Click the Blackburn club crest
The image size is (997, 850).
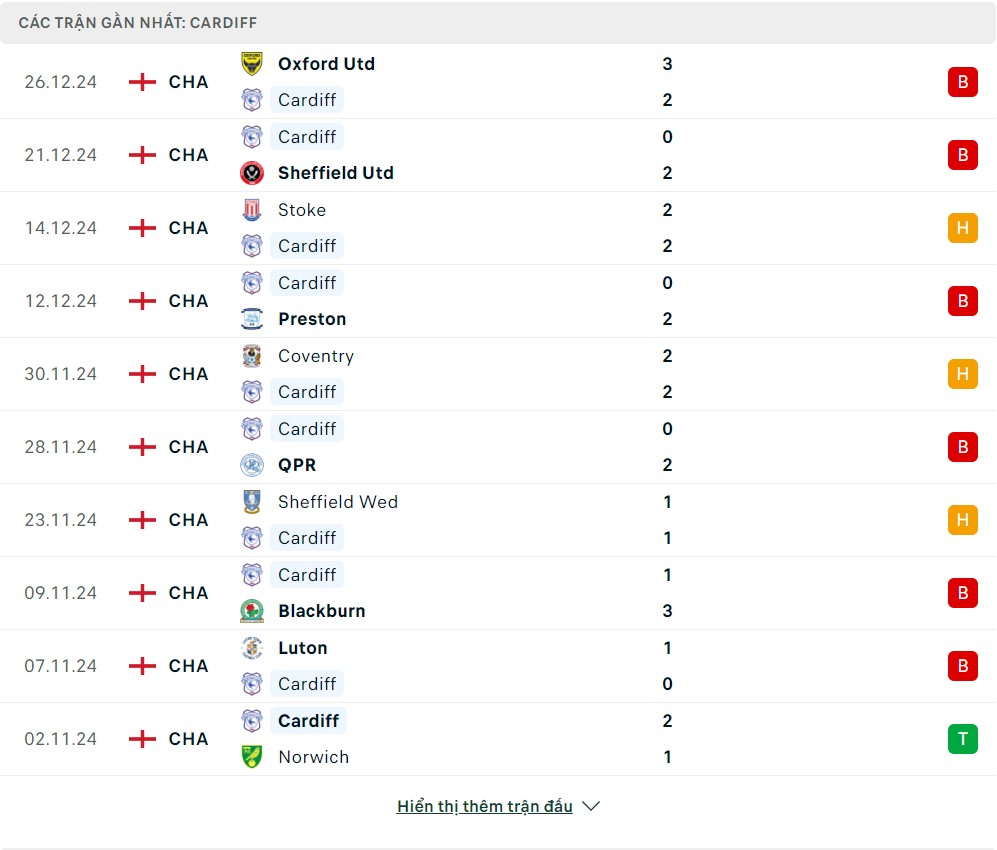coord(252,611)
